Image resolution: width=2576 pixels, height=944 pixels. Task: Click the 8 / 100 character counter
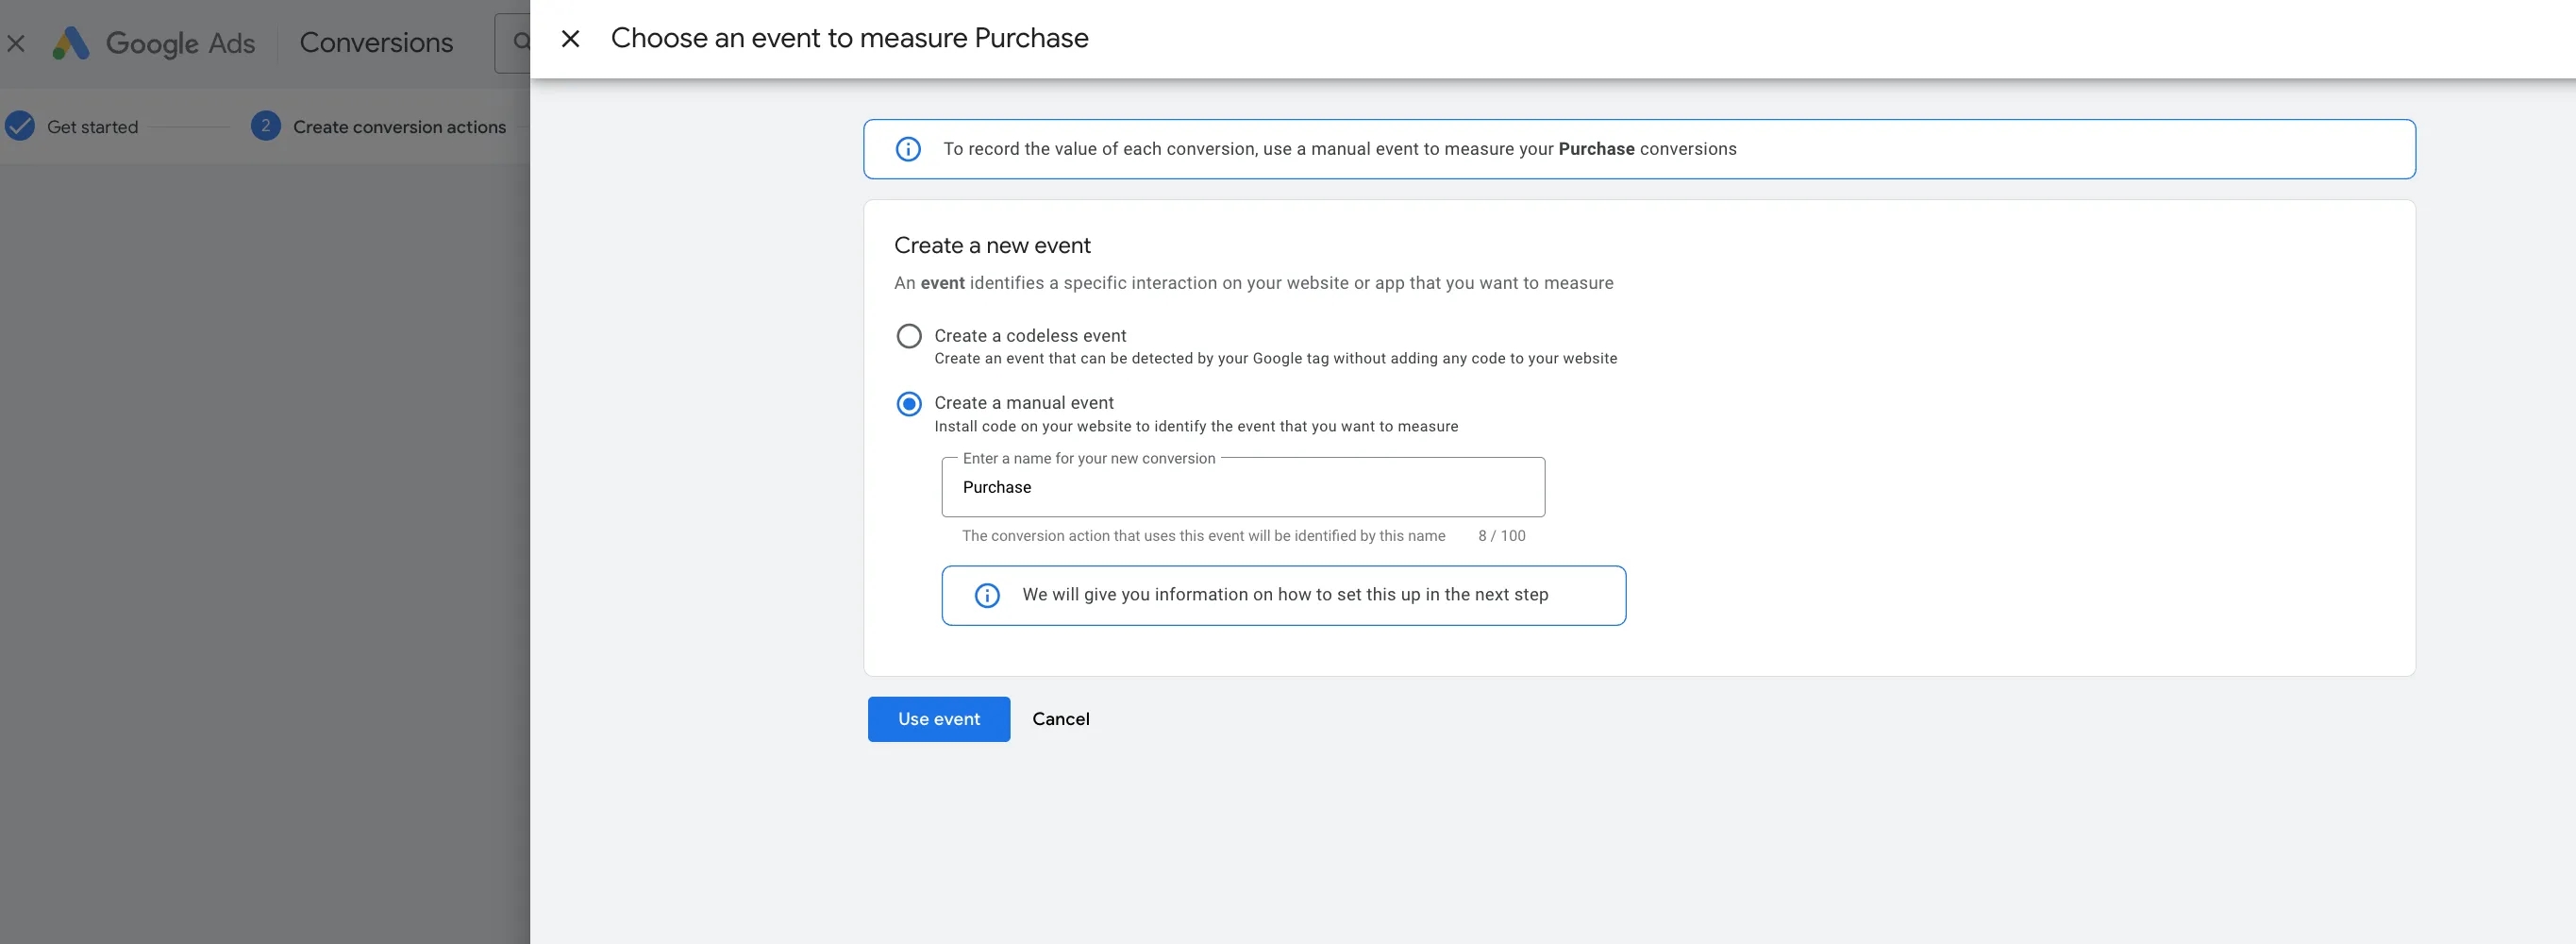pos(1502,536)
